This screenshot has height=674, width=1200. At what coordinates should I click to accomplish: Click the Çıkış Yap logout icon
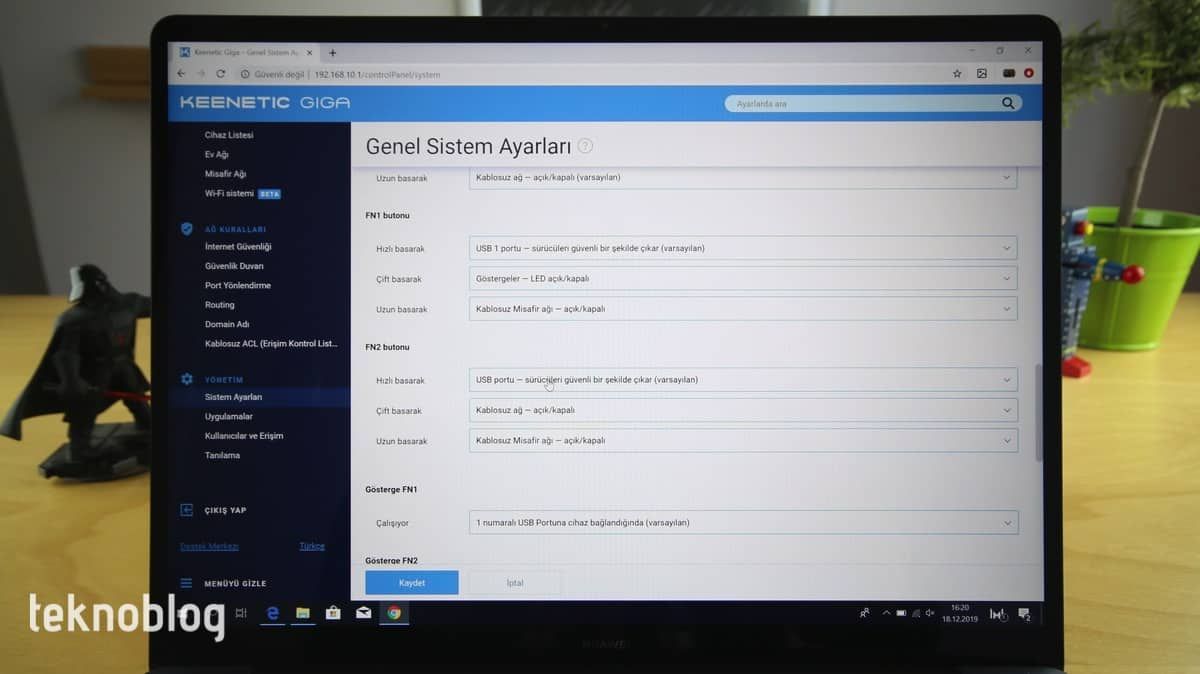tap(186, 510)
